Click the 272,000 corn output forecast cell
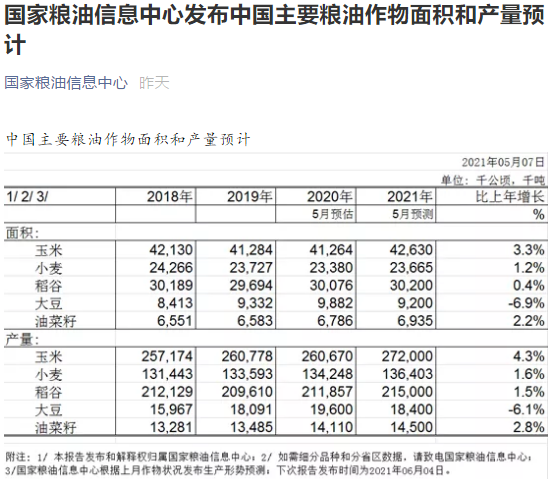The width and height of the screenshot is (552, 479). pyautogui.click(x=407, y=356)
